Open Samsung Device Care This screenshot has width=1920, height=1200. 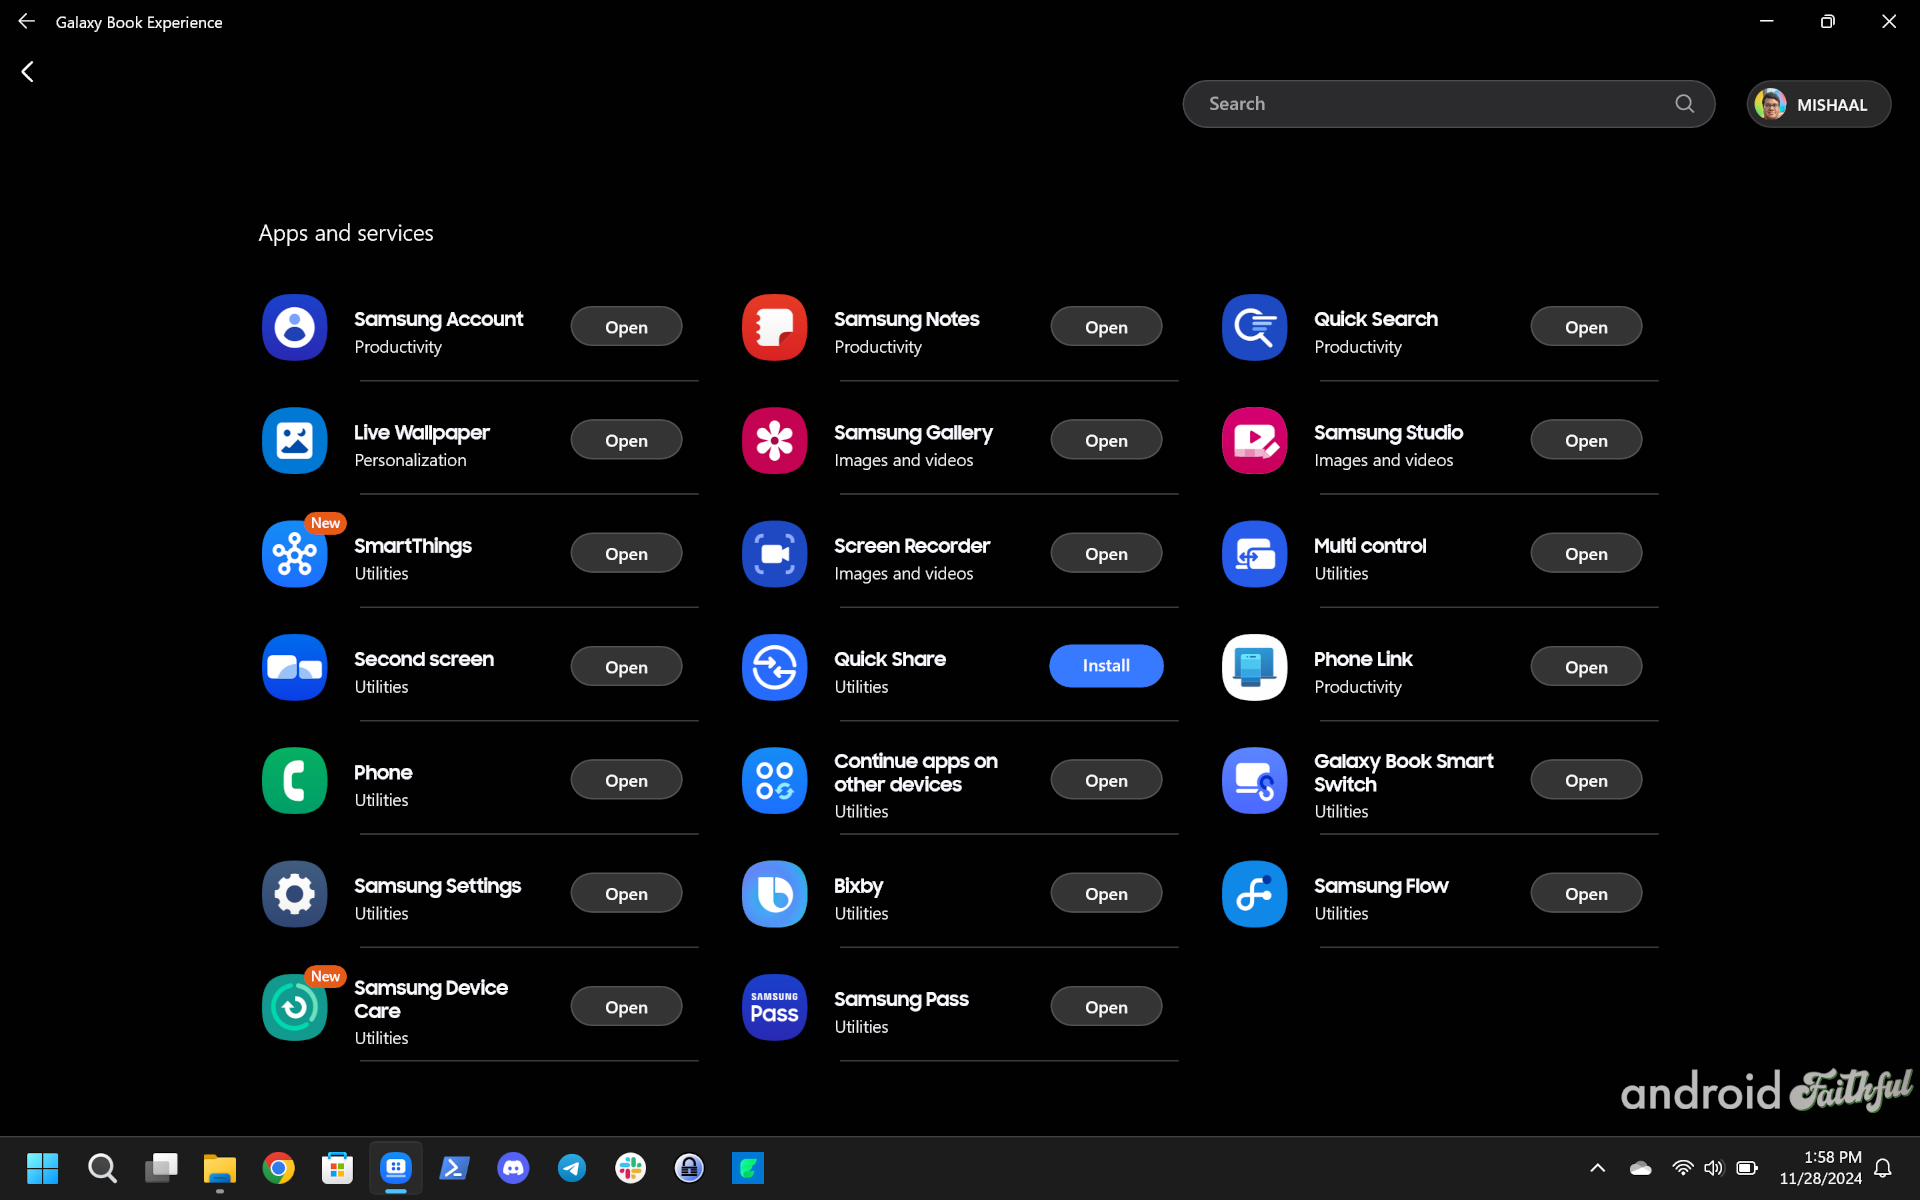coord(626,1007)
